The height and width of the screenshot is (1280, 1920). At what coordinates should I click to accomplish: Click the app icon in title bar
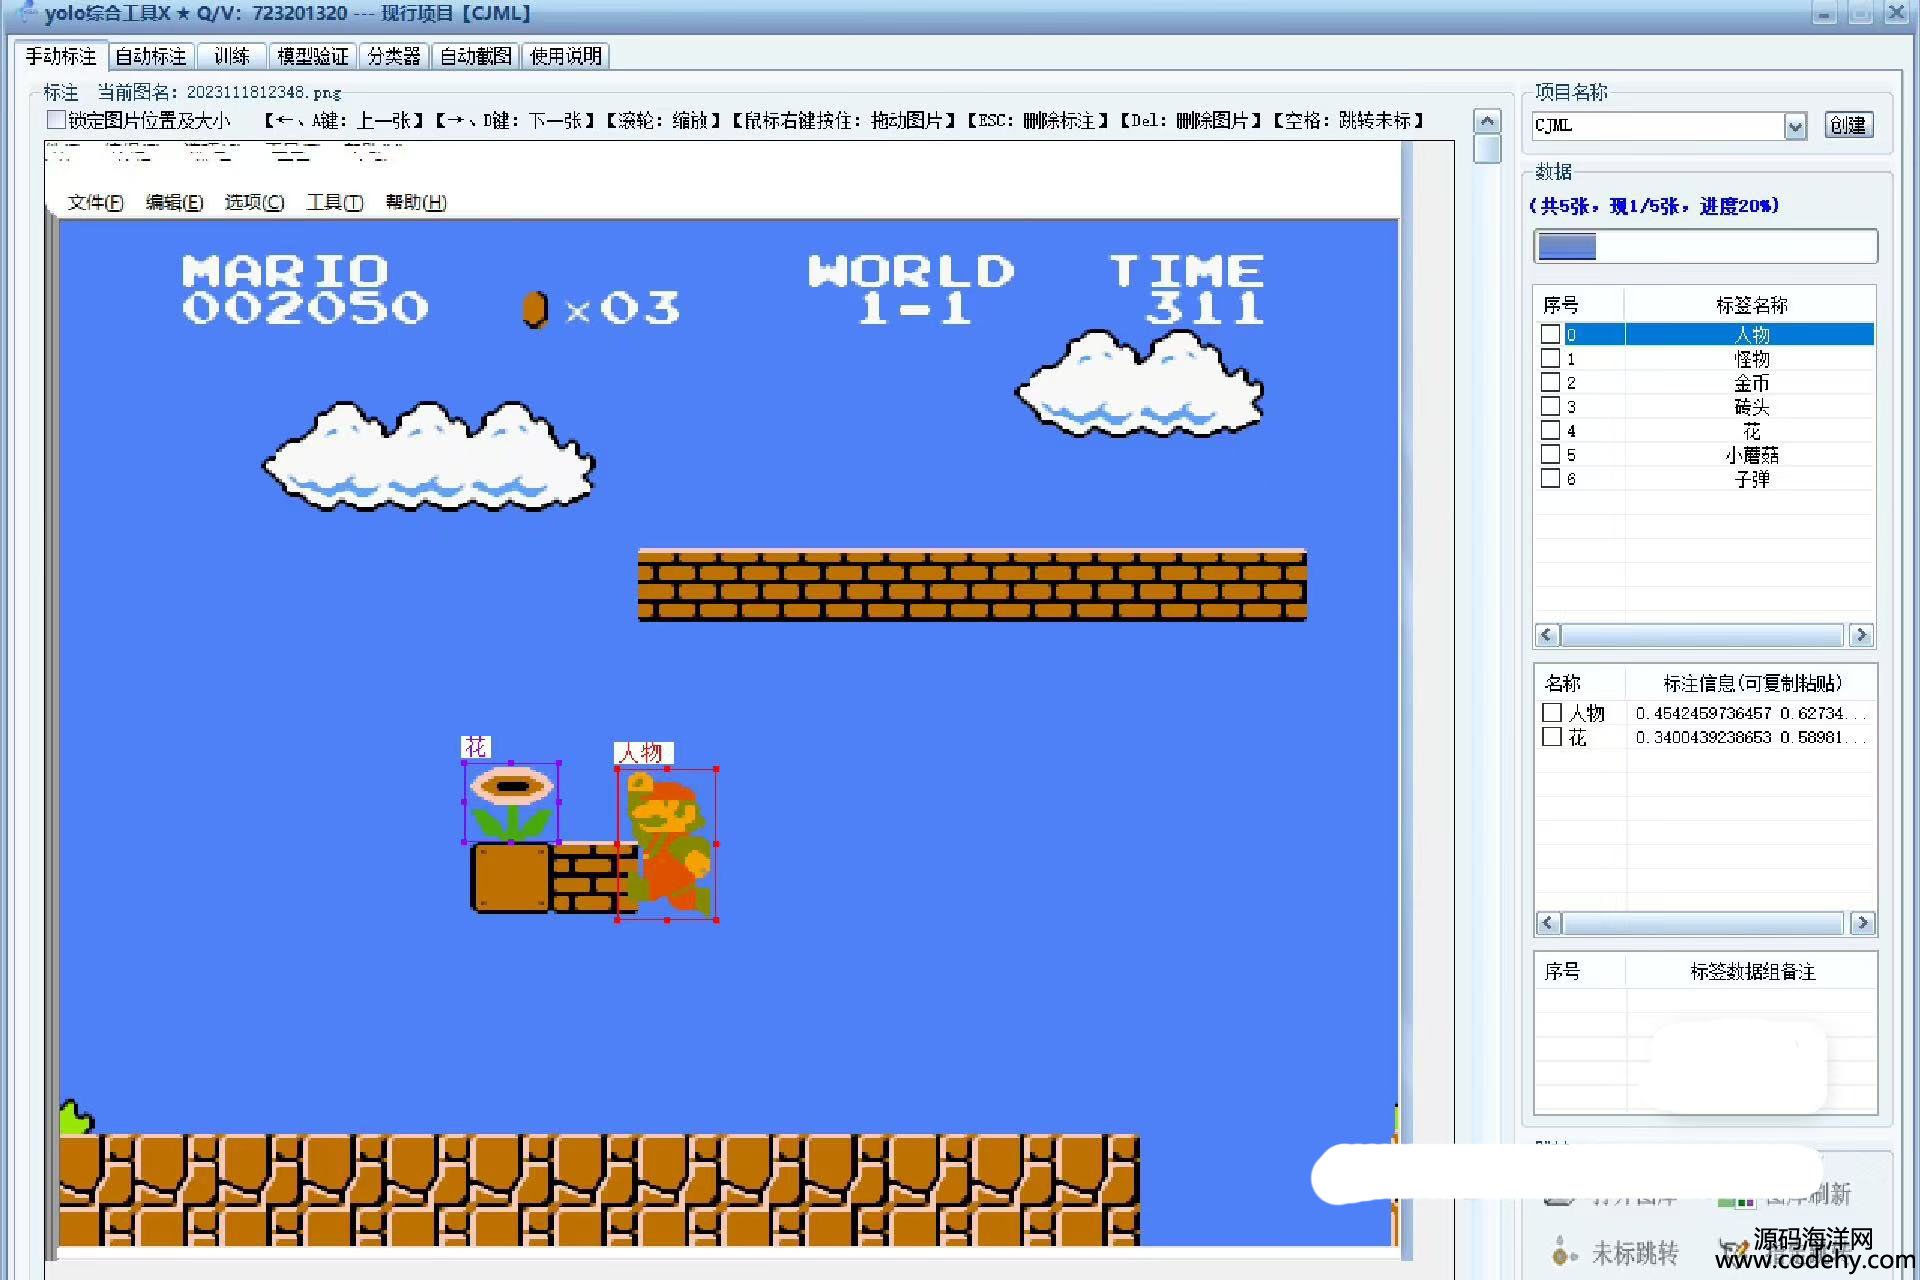pos(28,12)
